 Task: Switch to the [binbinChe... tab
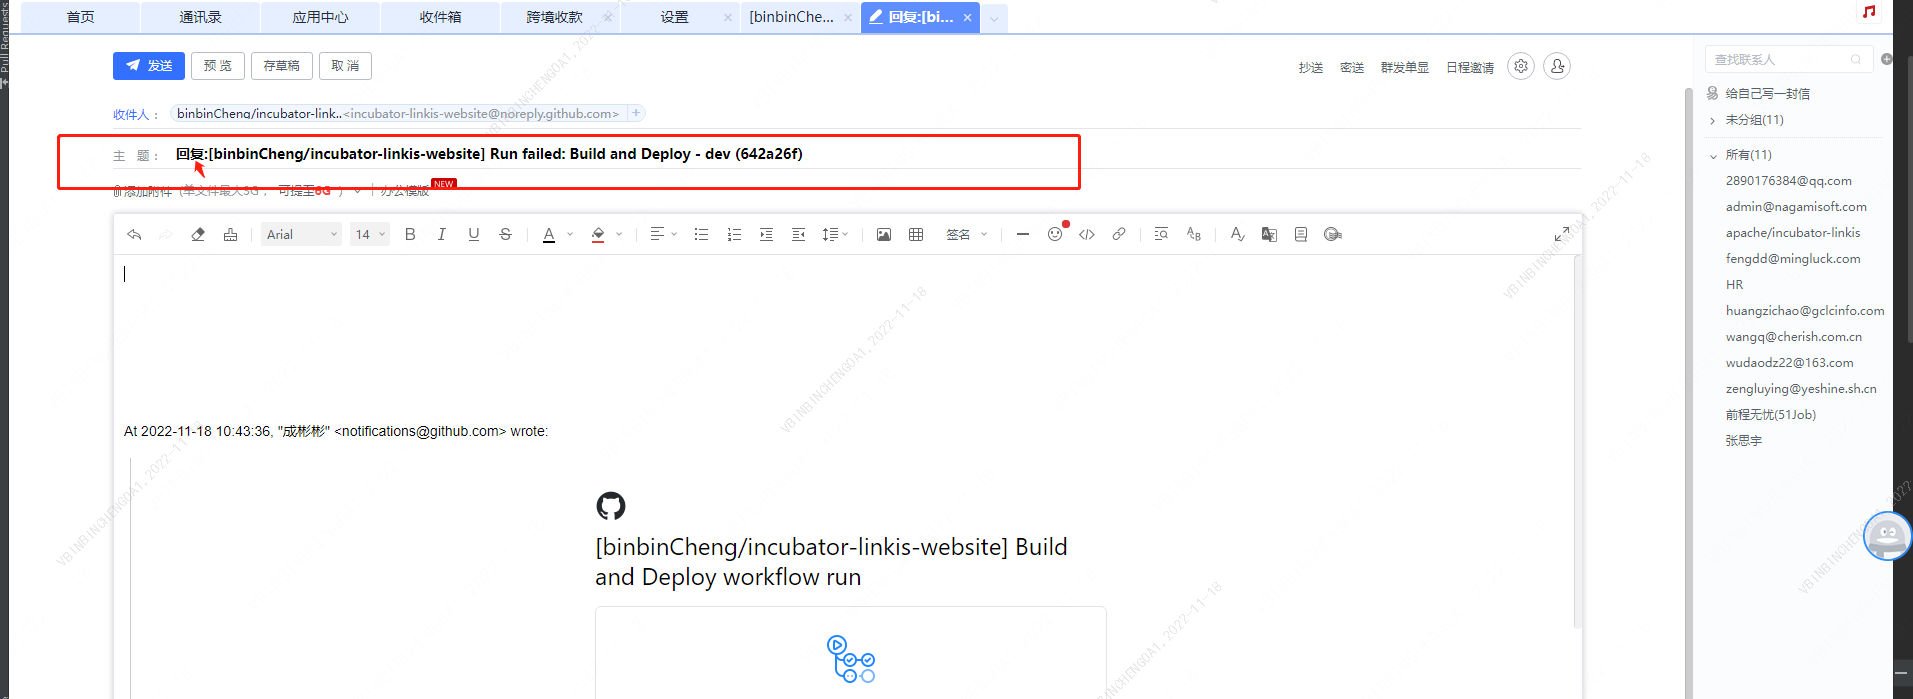click(x=791, y=17)
